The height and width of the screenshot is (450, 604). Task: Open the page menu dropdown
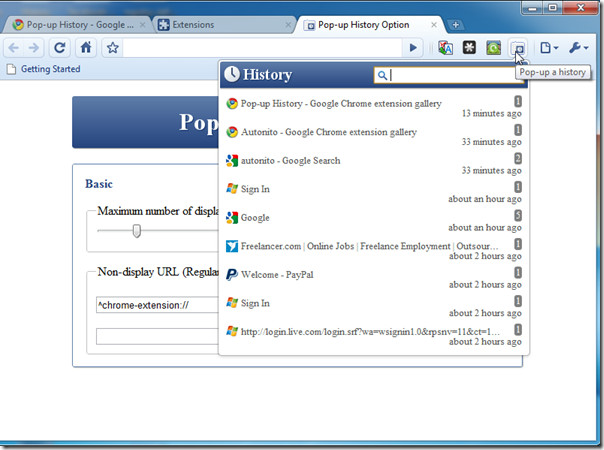[549, 48]
